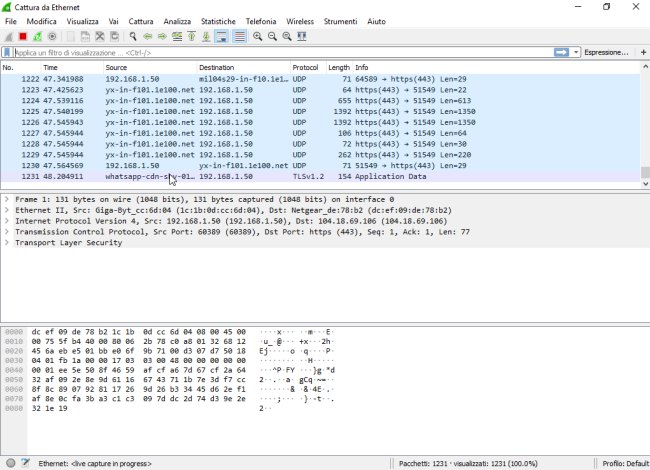
Task: Open the File menu
Action: pyautogui.click(x=11, y=21)
